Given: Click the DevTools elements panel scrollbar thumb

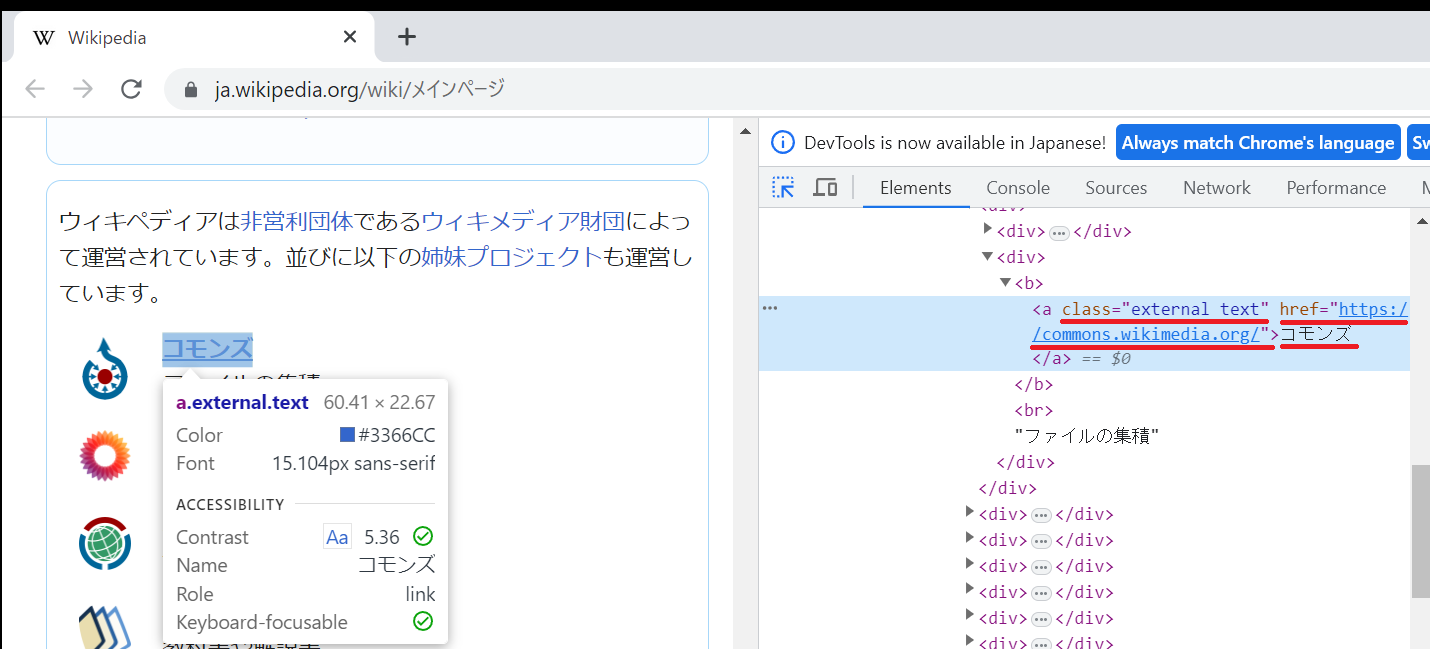Looking at the screenshot, I should pos(1420,532).
